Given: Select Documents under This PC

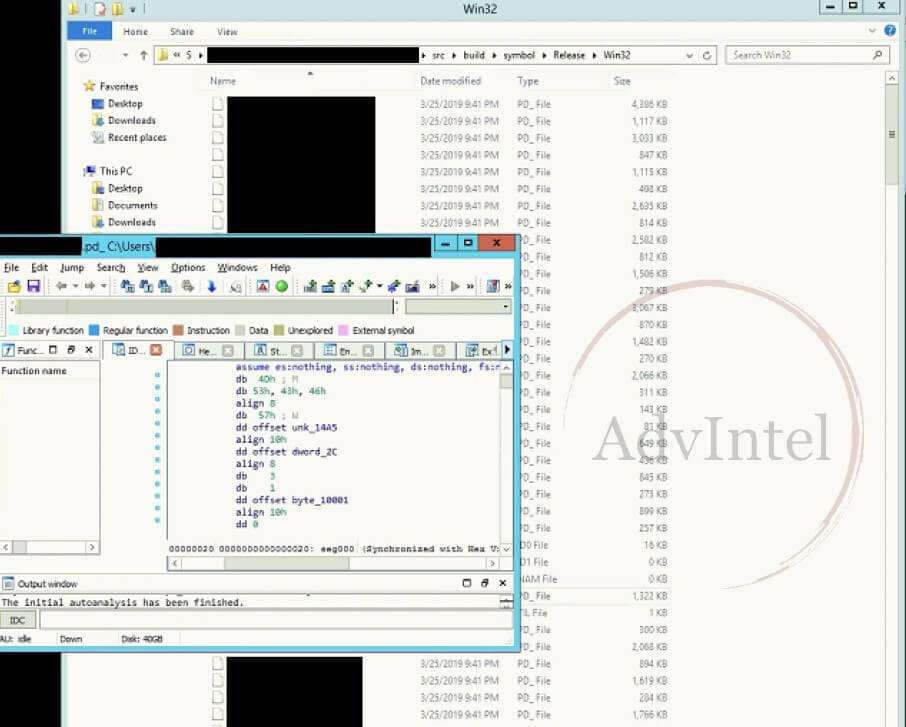Looking at the screenshot, I should point(132,205).
